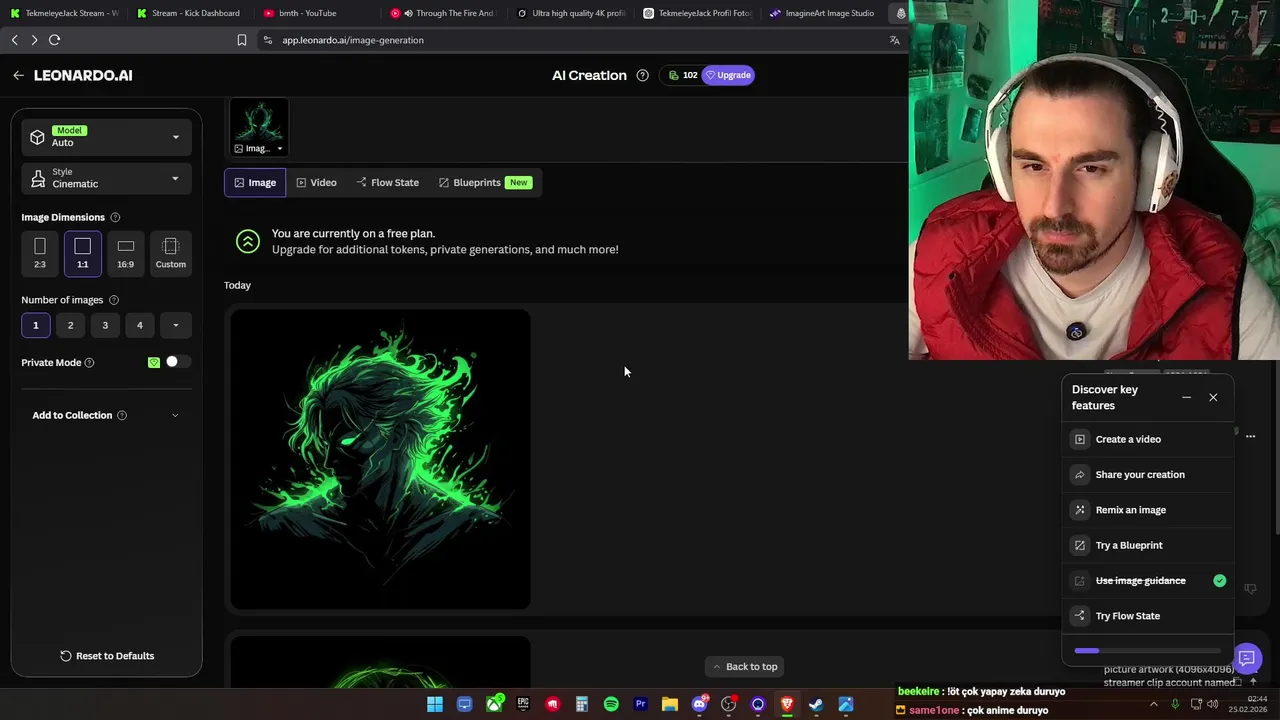Go back using the arrow beside LEONARDO.AI logo
The image size is (1280, 720).
click(x=18, y=75)
